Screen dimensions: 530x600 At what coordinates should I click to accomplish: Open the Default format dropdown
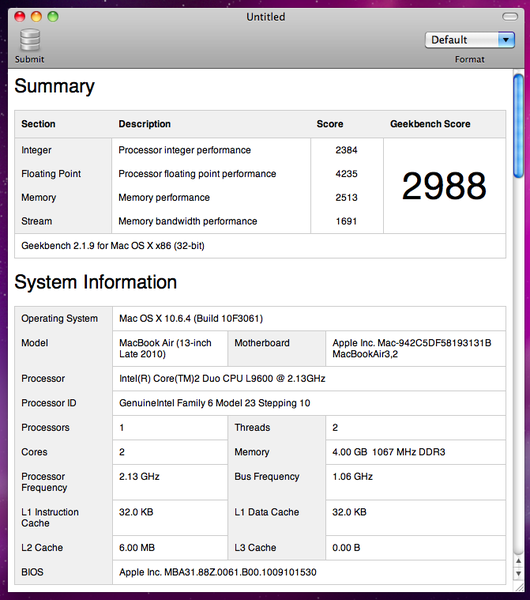point(470,40)
